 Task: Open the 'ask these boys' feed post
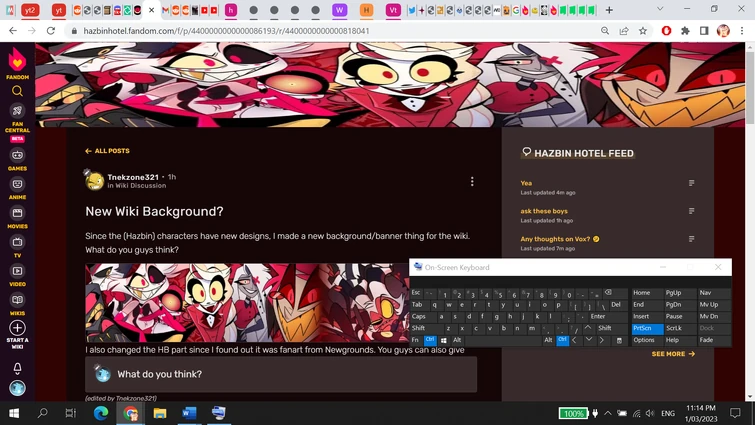pos(544,211)
